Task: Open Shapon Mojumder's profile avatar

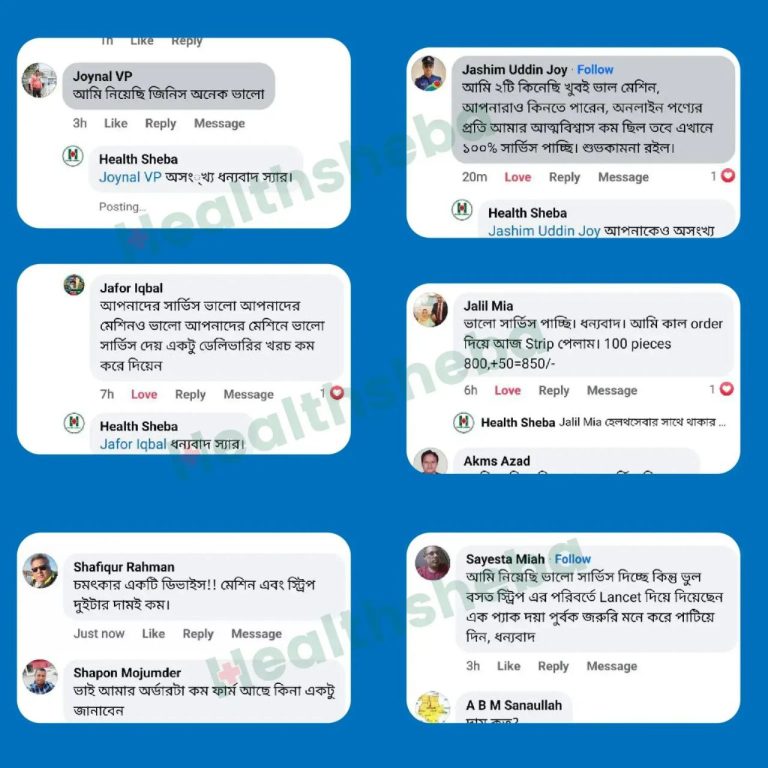Action: [x=40, y=676]
